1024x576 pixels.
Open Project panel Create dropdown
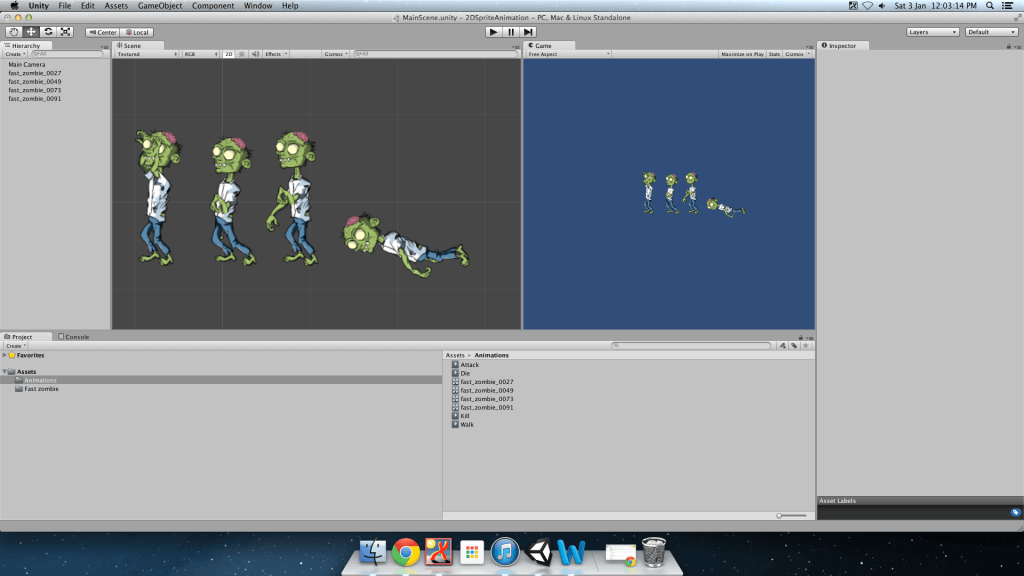[15, 346]
